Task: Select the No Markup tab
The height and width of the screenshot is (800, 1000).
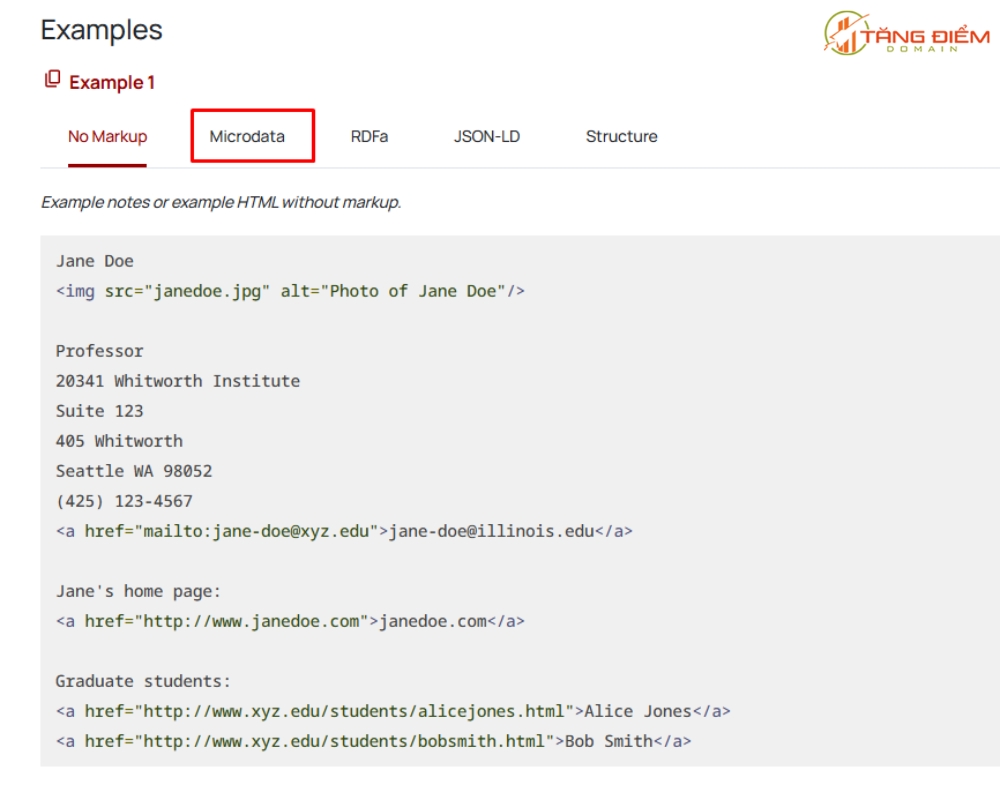Action: [x=107, y=137]
